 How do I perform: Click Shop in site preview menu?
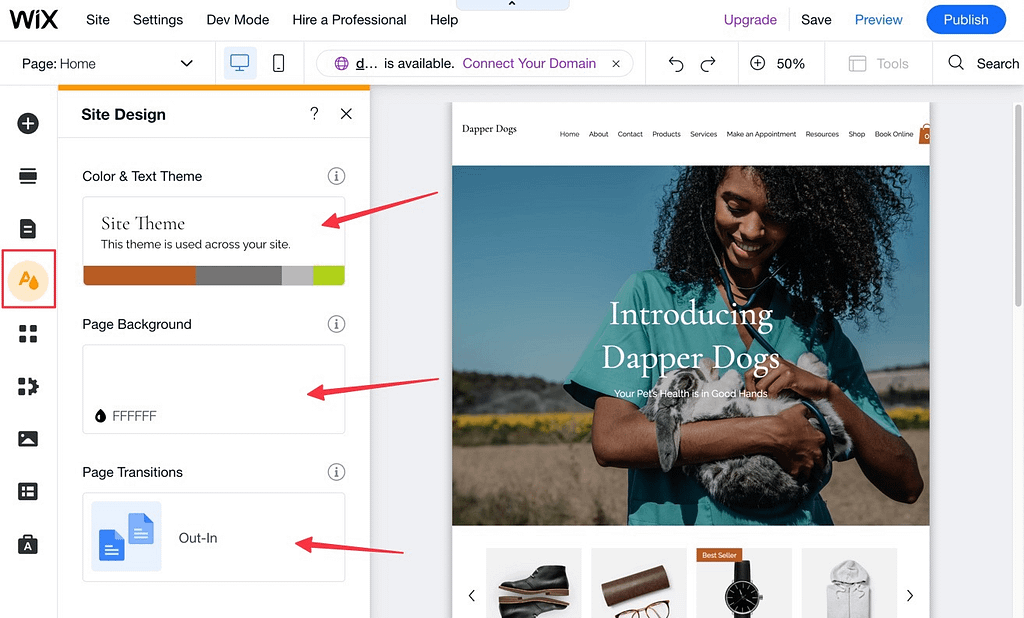pyautogui.click(x=857, y=134)
